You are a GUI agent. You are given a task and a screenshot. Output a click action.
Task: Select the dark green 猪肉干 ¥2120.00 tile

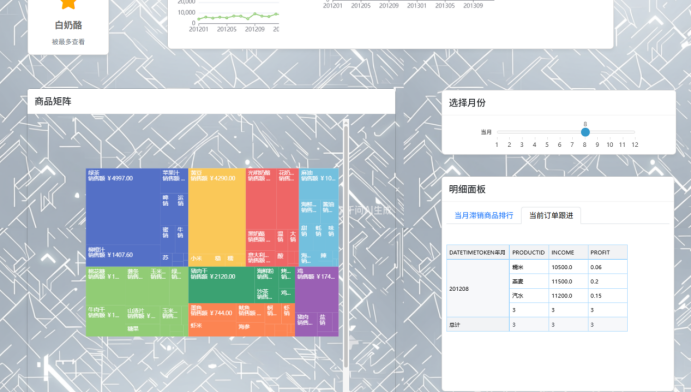pos(221,285)
